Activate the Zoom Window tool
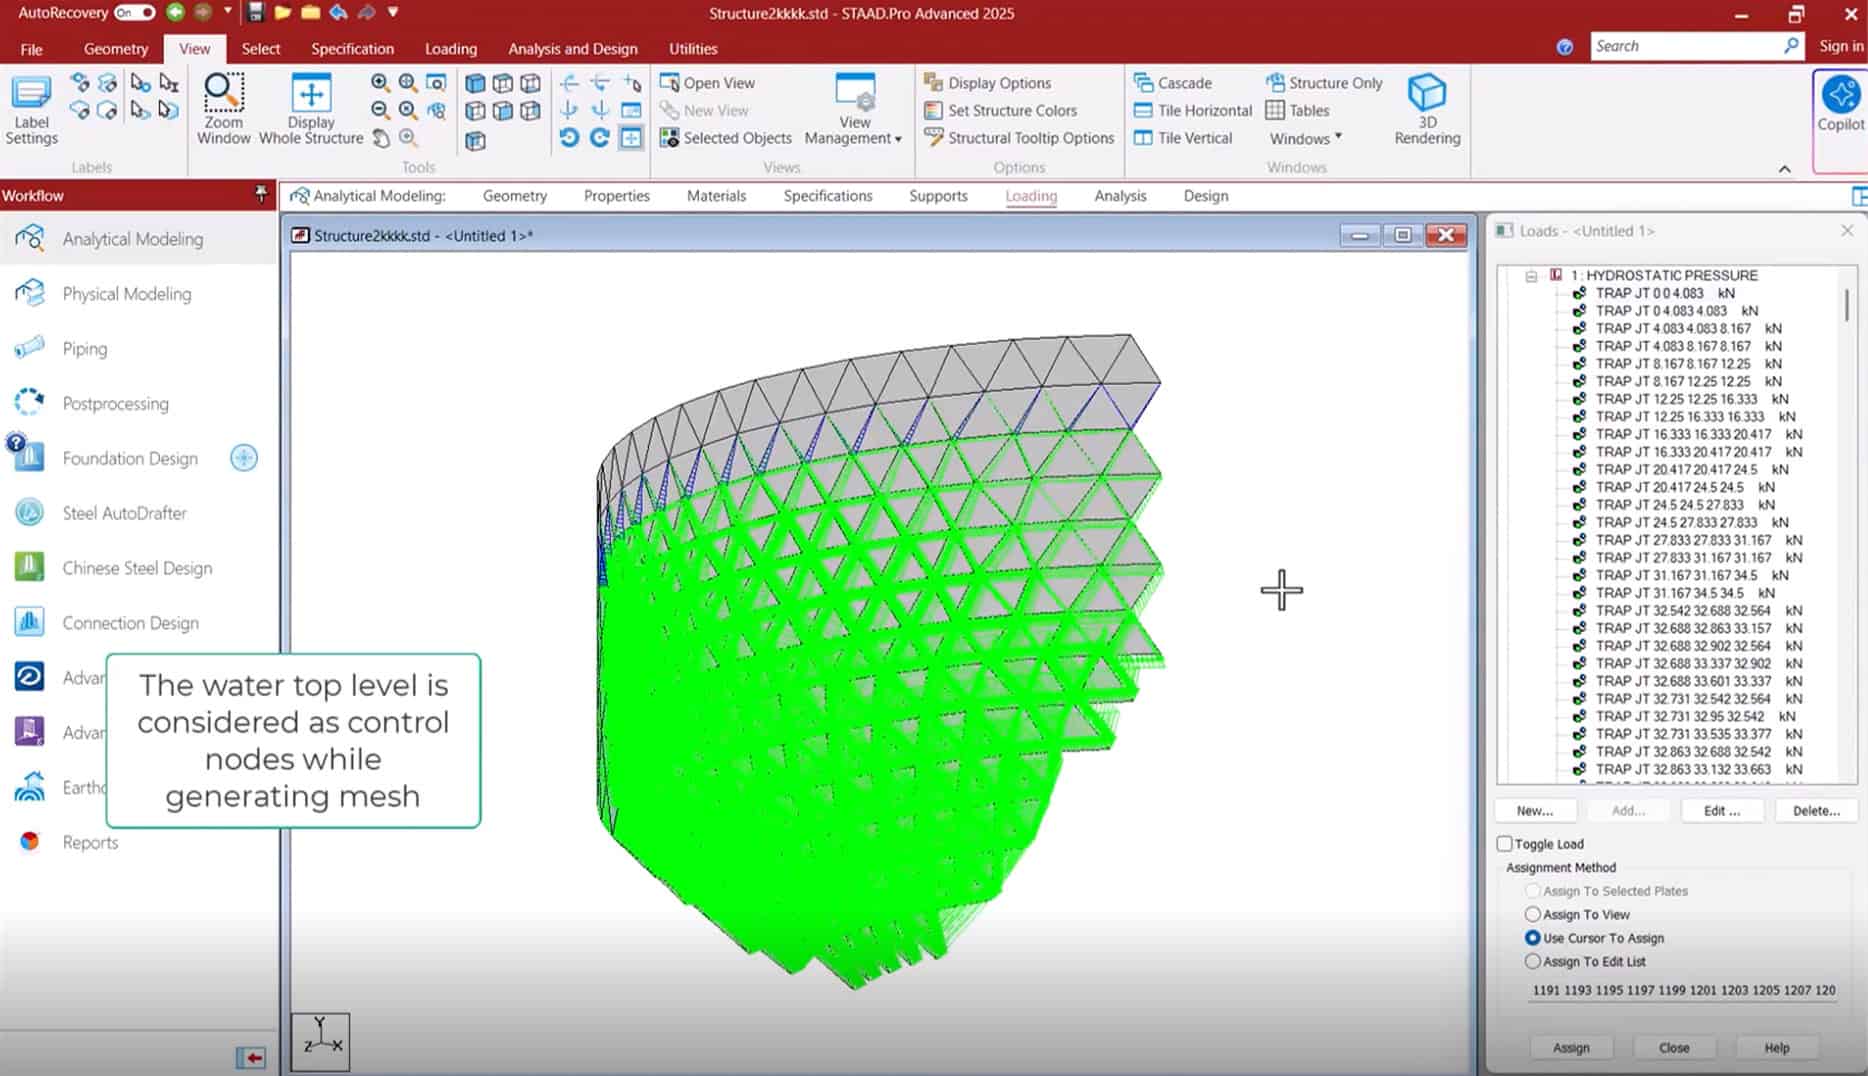Viewport: 1868px width, 1076px height. tap(223, 110)
